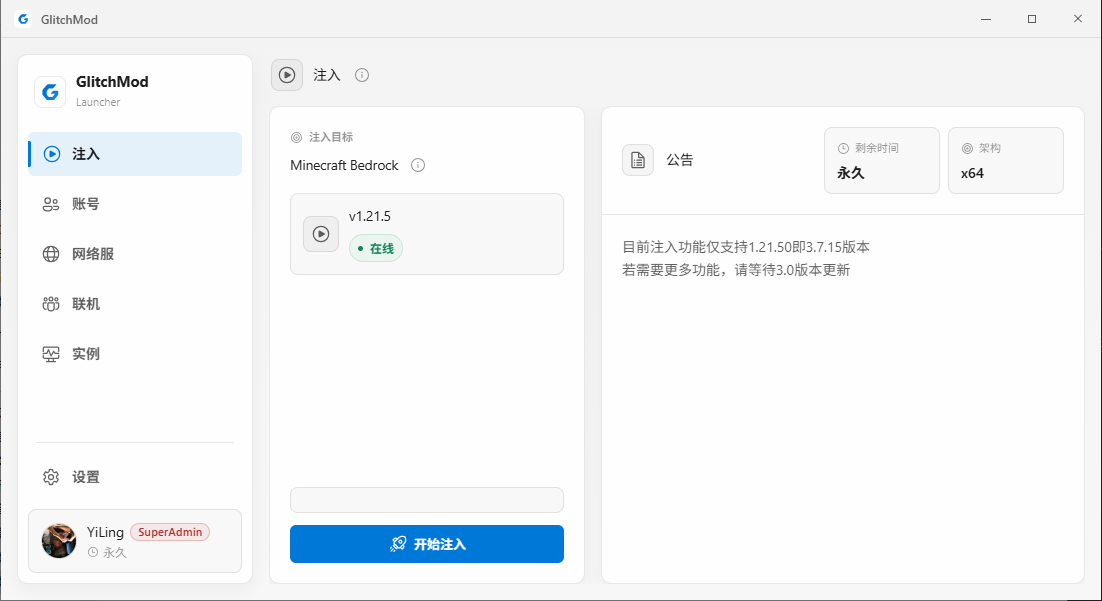Click the play icon beside the 注入 page title

(287, 75)
